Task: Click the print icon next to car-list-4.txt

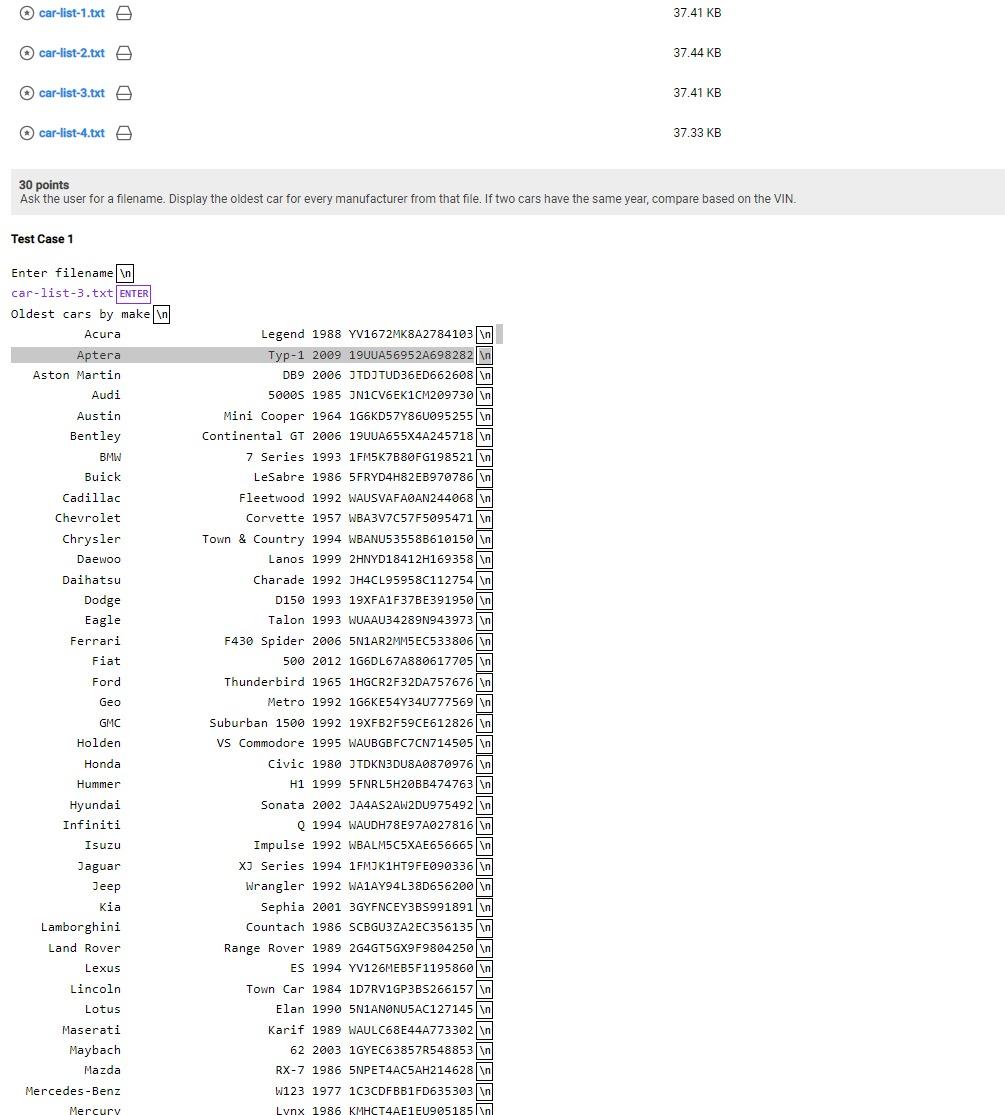Action: click(123, 133)
